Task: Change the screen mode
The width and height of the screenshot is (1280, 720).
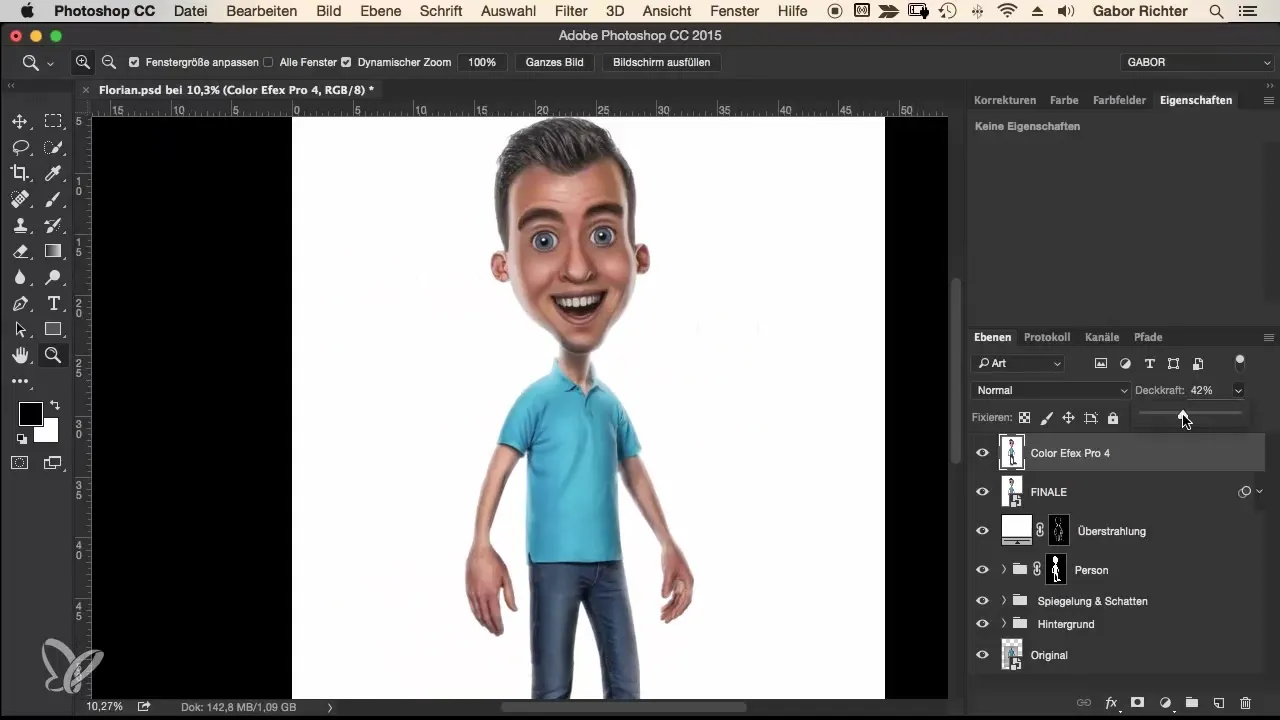Action: click(53, 463)
